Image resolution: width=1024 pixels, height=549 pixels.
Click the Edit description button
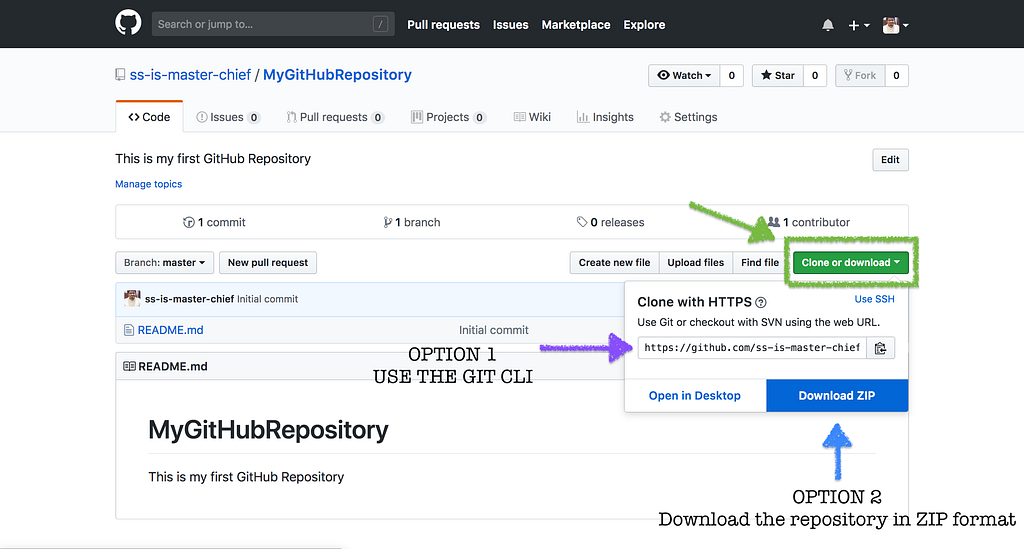(890, 160)
